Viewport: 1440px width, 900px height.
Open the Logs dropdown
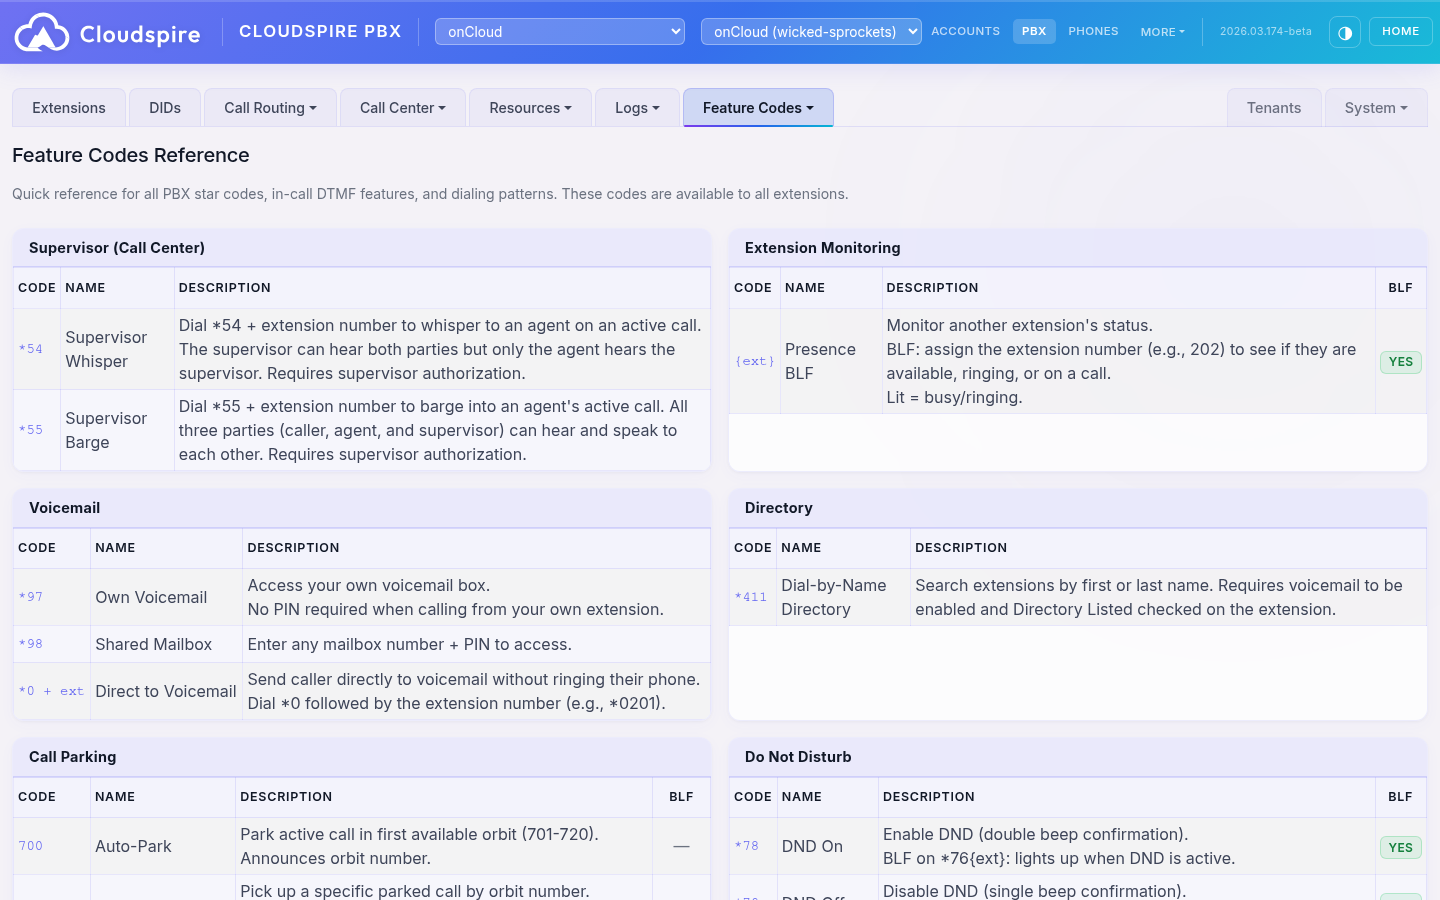click(636, 107)
